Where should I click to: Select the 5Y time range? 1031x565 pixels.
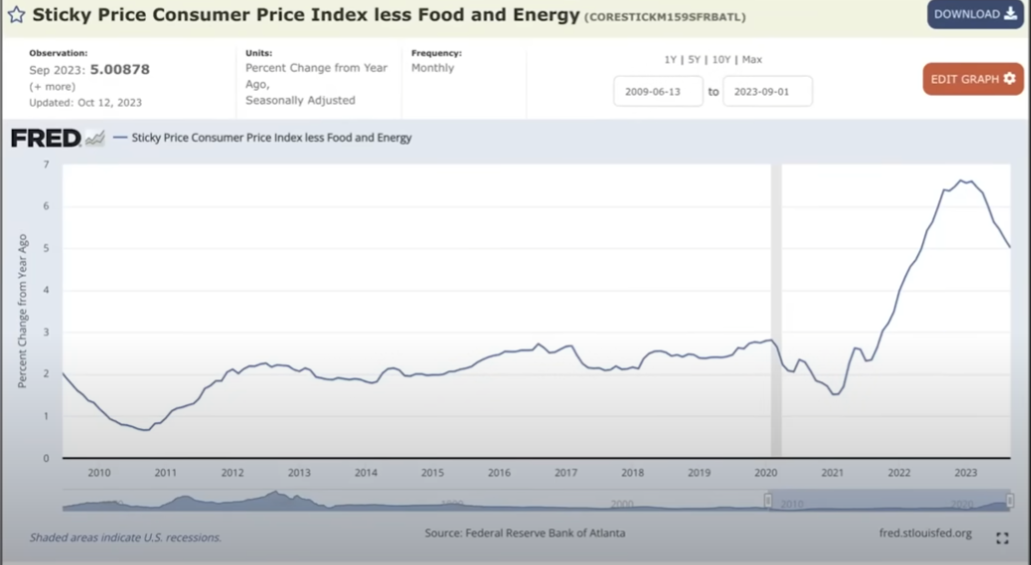[x=694, y=59]
